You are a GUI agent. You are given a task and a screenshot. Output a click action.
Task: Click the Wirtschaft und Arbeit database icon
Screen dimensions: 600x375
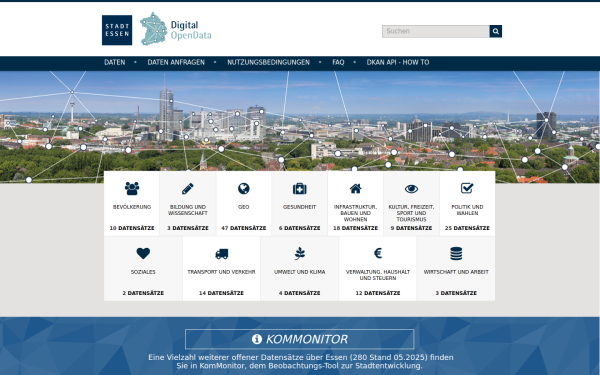pyautogui.click(x=456, y=253)
